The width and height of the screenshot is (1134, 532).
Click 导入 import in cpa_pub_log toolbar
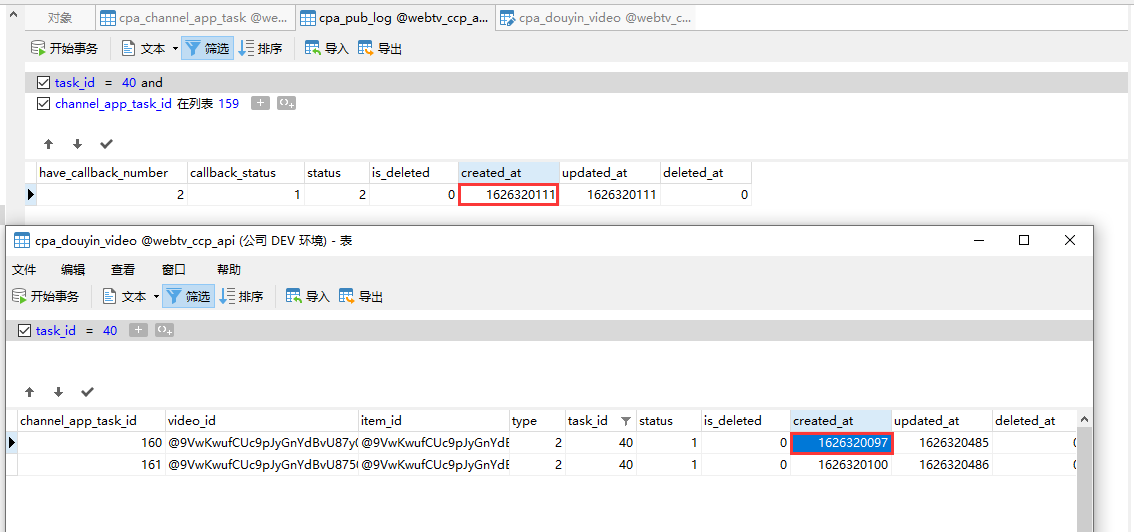[x=327, y=48]
